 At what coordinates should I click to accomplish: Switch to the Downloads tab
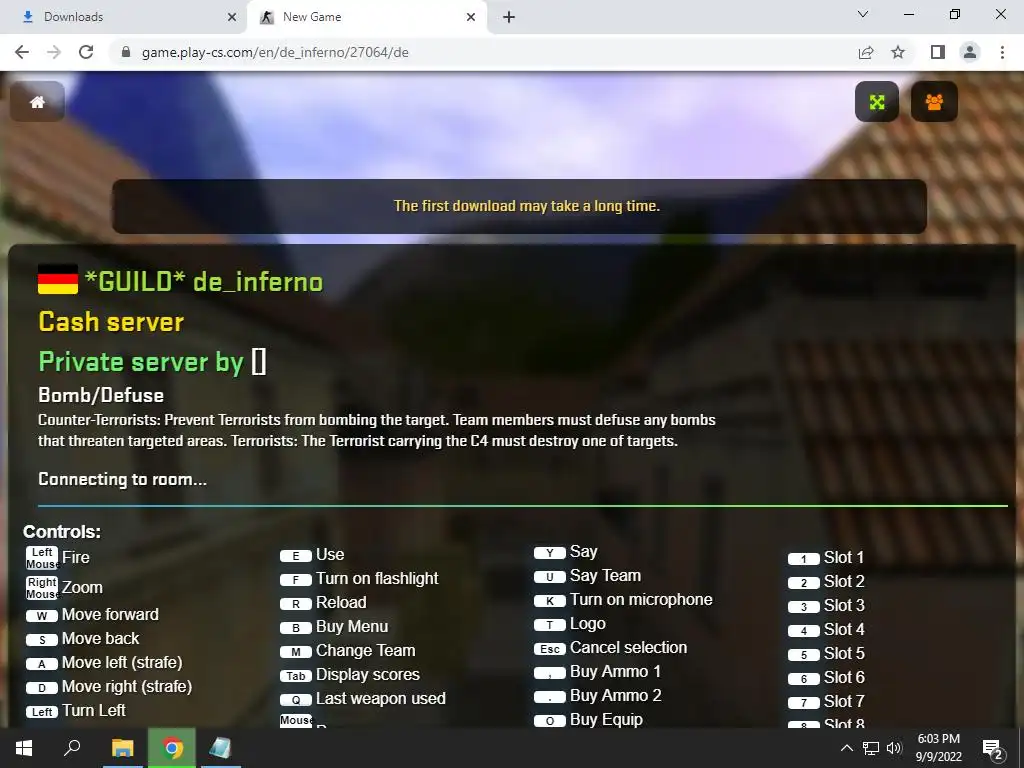(124, 17)
